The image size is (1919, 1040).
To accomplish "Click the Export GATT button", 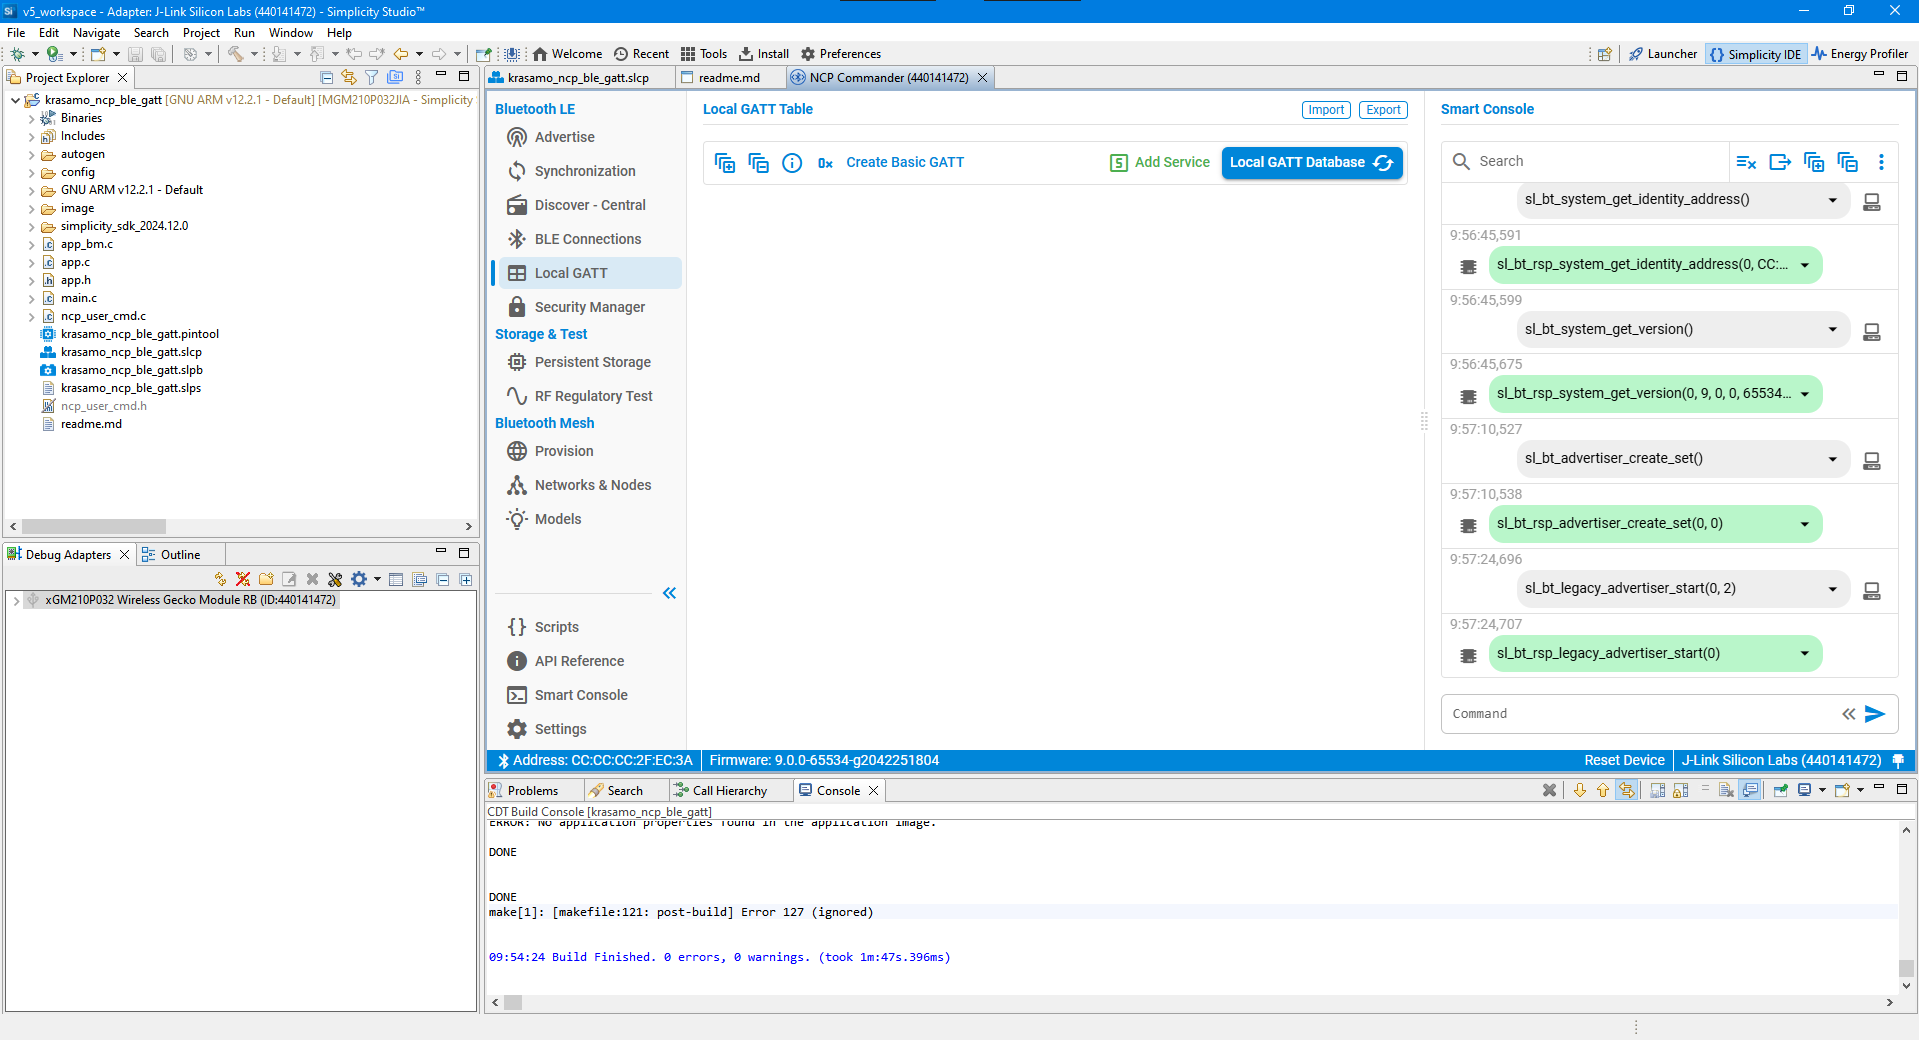I will point(1383,110).
